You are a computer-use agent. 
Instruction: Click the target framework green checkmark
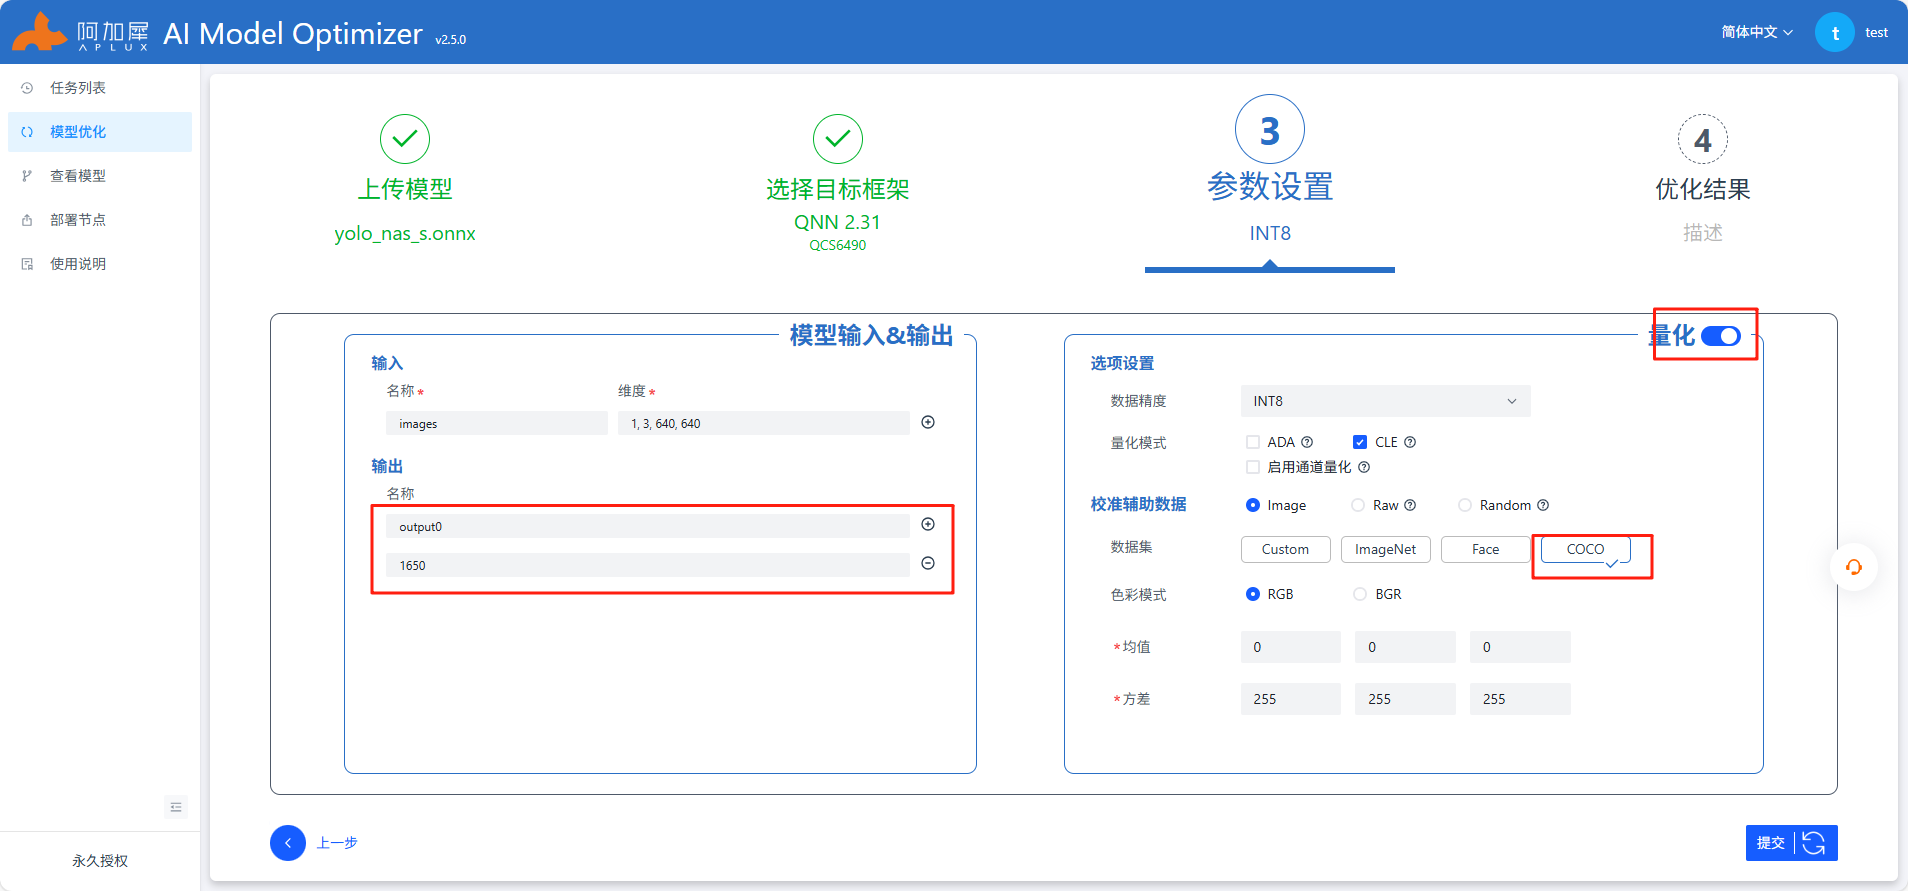[x=838, y=139]
